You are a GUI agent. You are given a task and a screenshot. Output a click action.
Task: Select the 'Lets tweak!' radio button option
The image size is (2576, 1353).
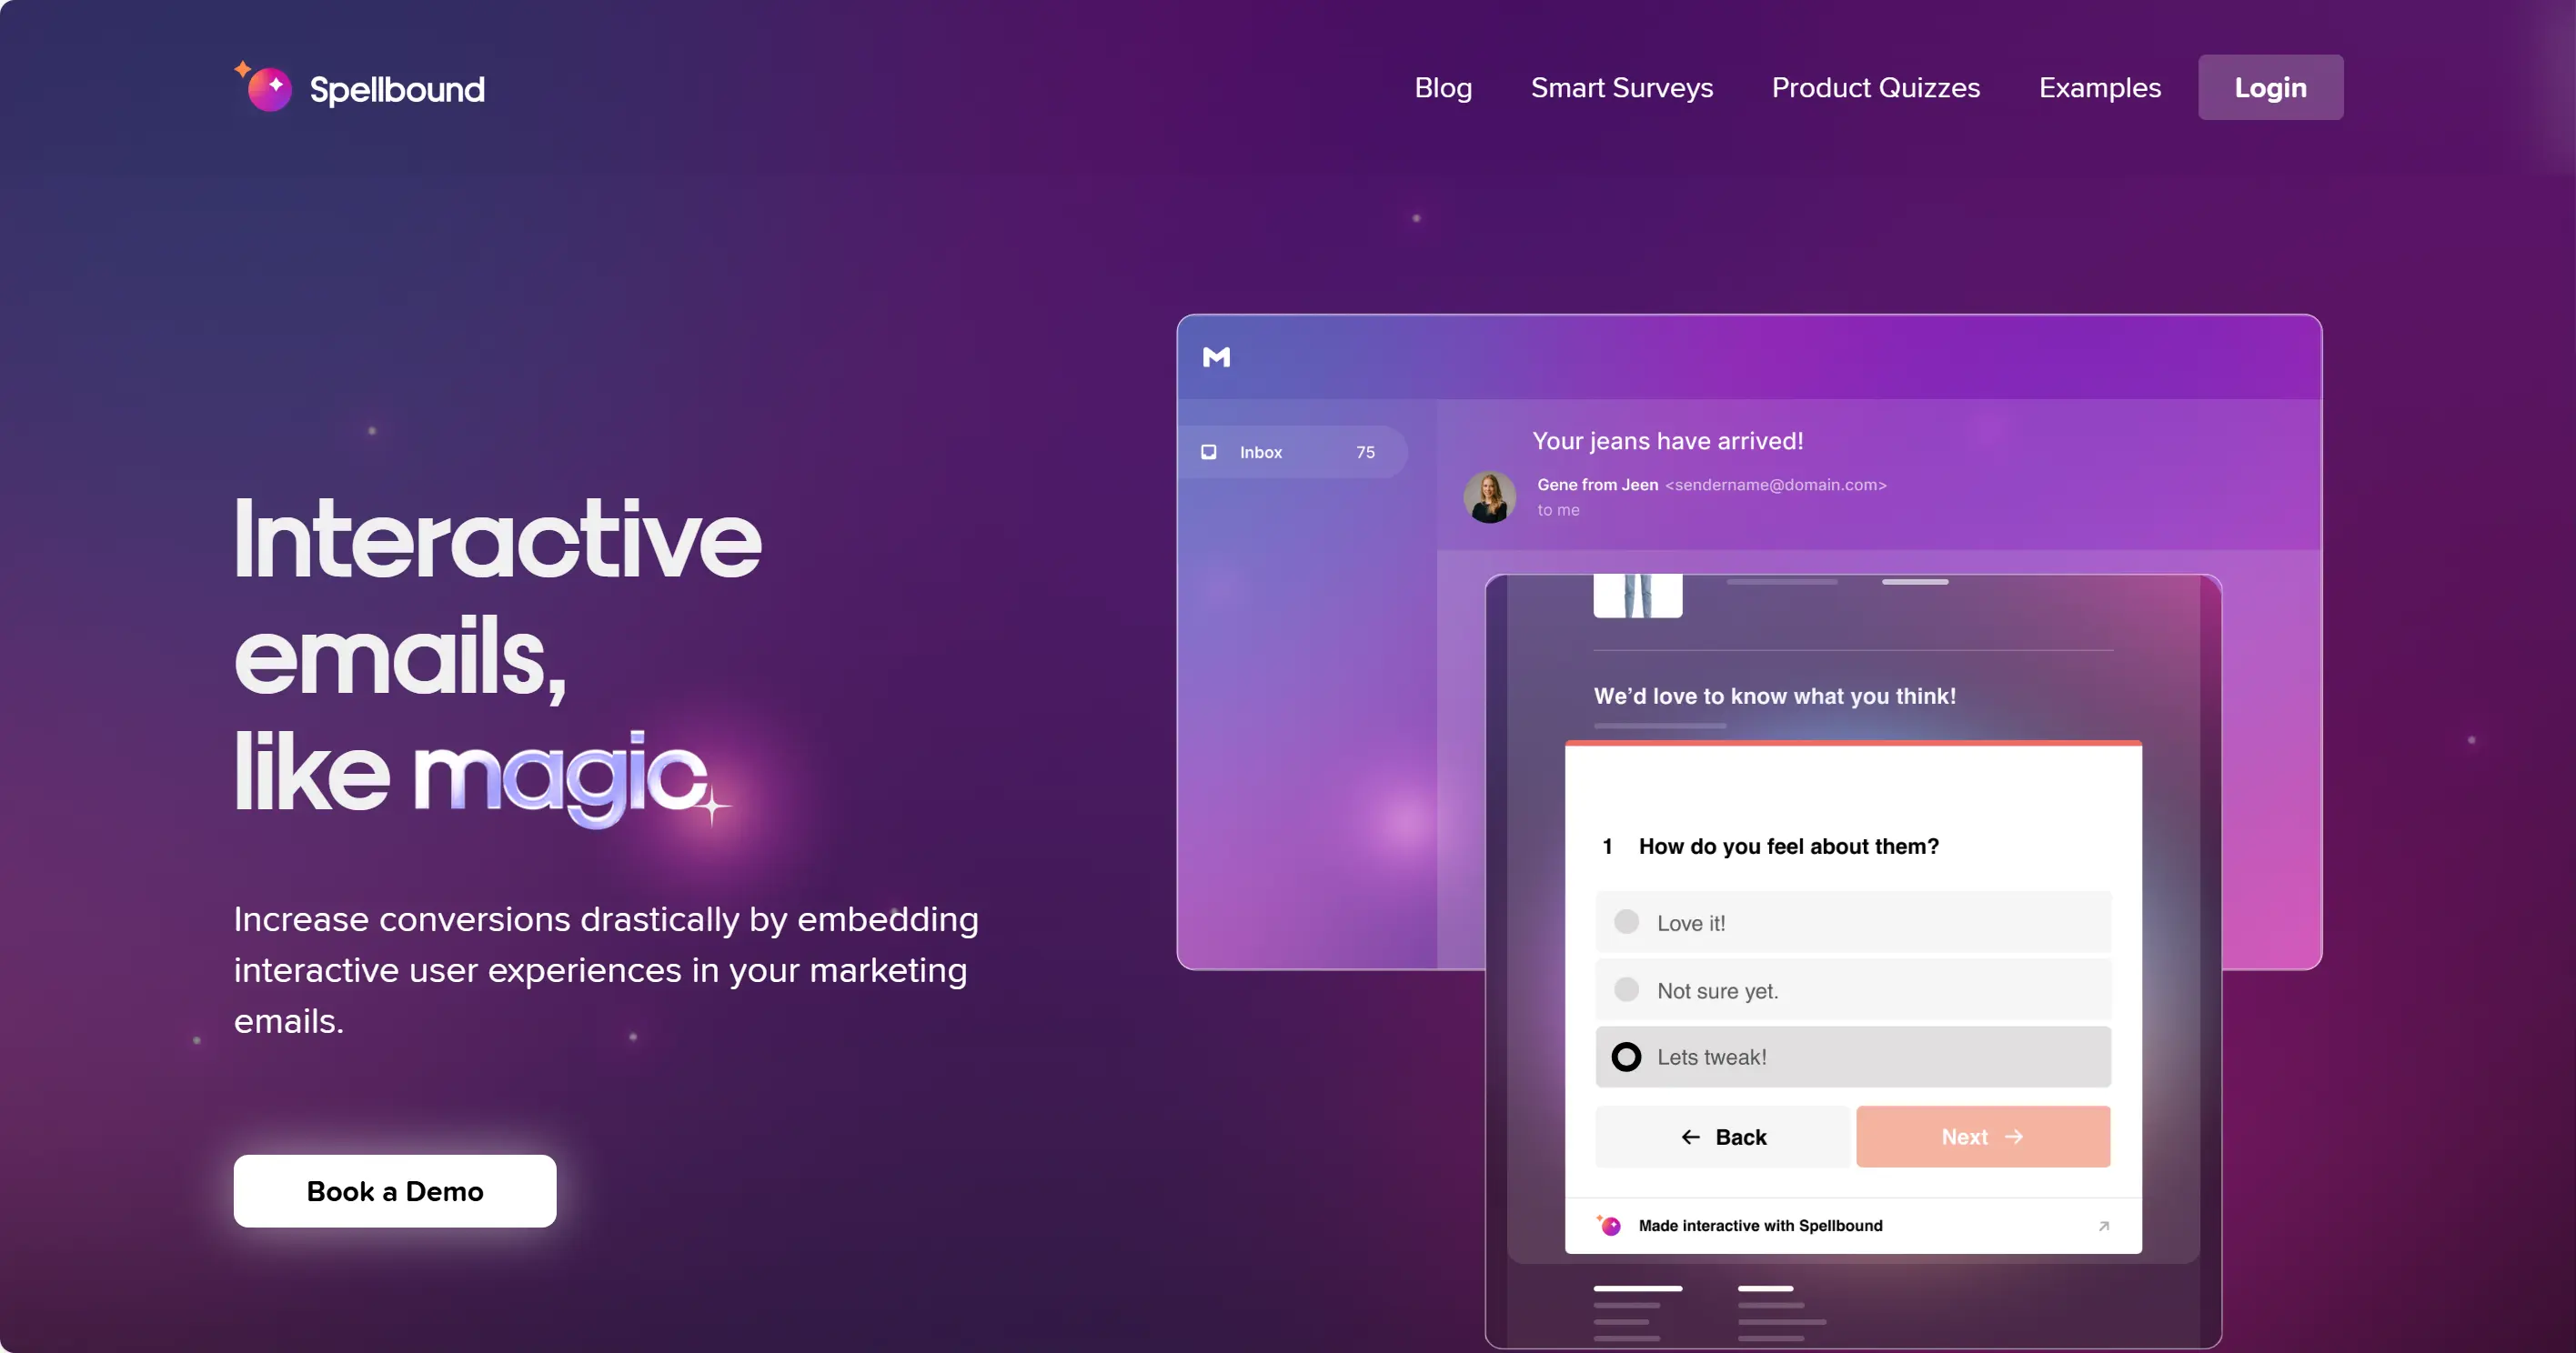pyautogui.click(x=1627, y=1057)
